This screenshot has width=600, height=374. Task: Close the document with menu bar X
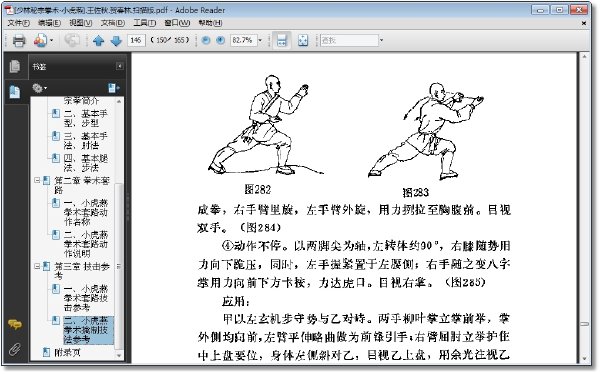[x=584, y=23]
